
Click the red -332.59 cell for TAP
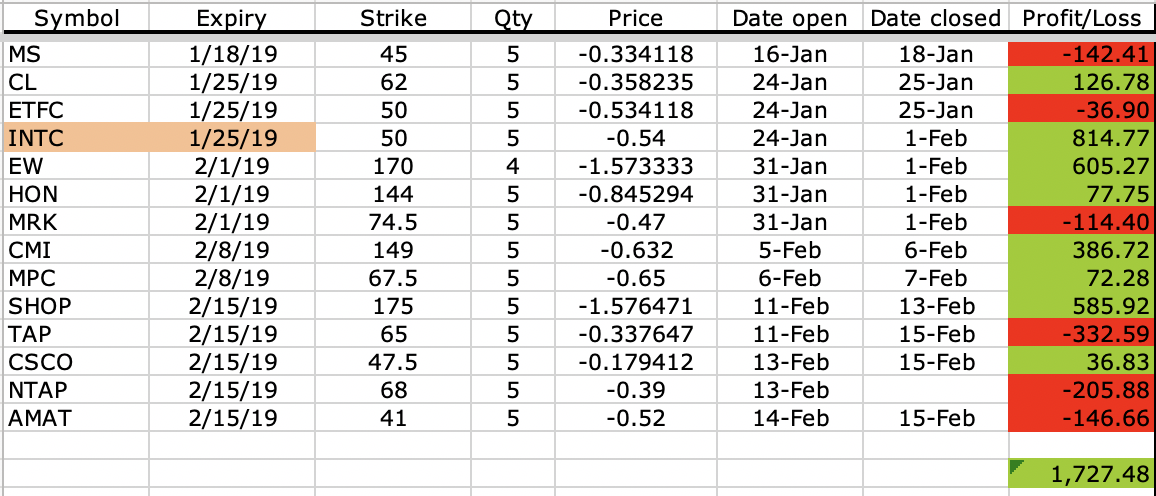point(1081,334)
